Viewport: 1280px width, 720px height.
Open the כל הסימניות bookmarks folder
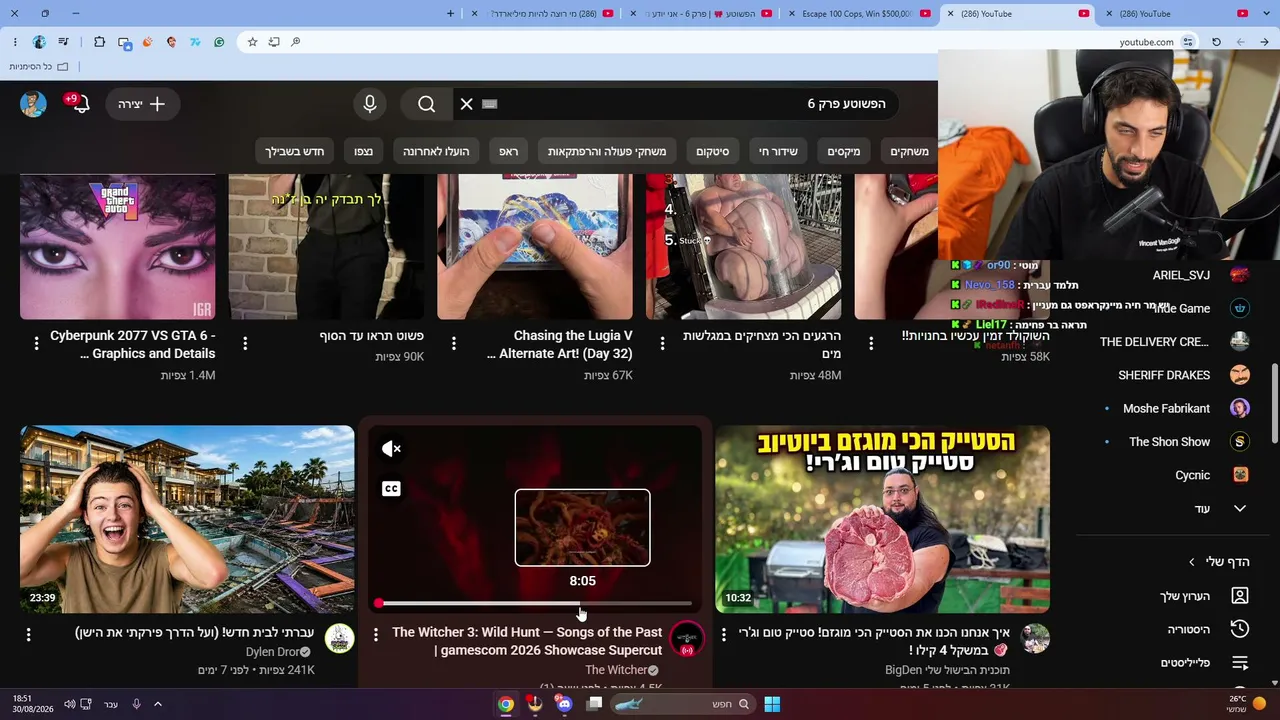pos(39,67)
